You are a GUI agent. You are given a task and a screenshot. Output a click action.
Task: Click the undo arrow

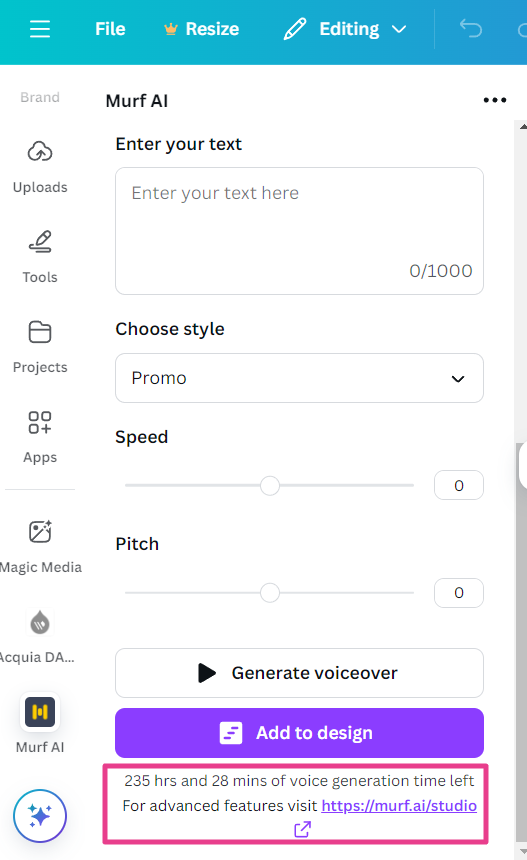(x=471, y=29)
